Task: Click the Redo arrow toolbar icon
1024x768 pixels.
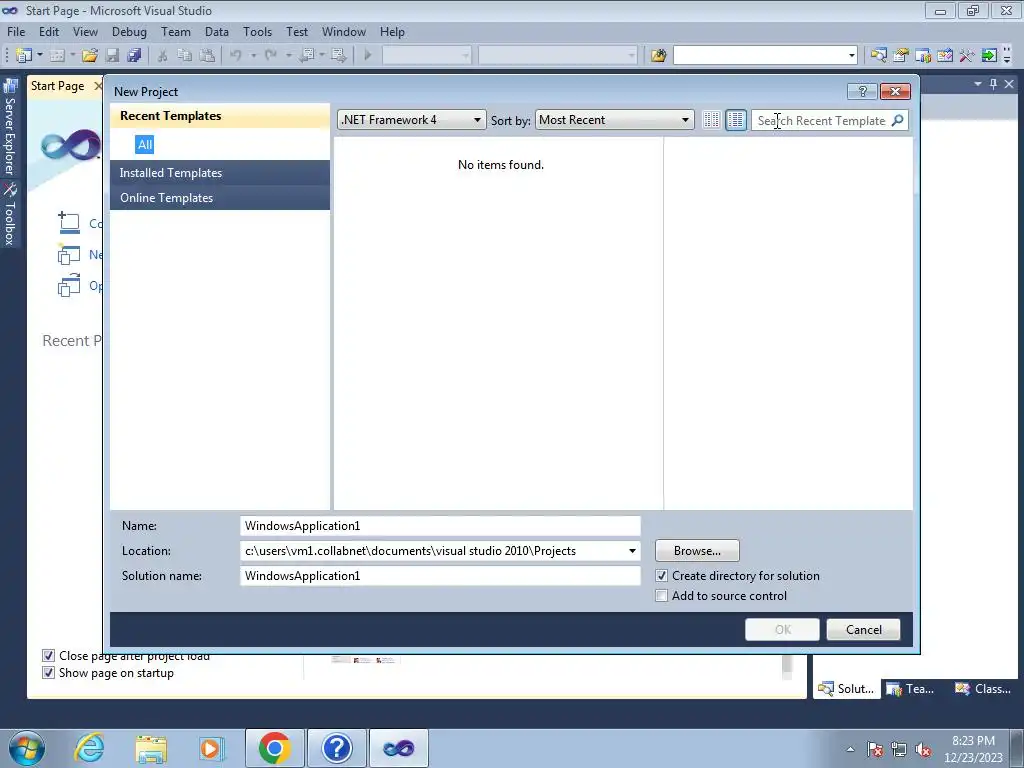Action: pos(270,56)
